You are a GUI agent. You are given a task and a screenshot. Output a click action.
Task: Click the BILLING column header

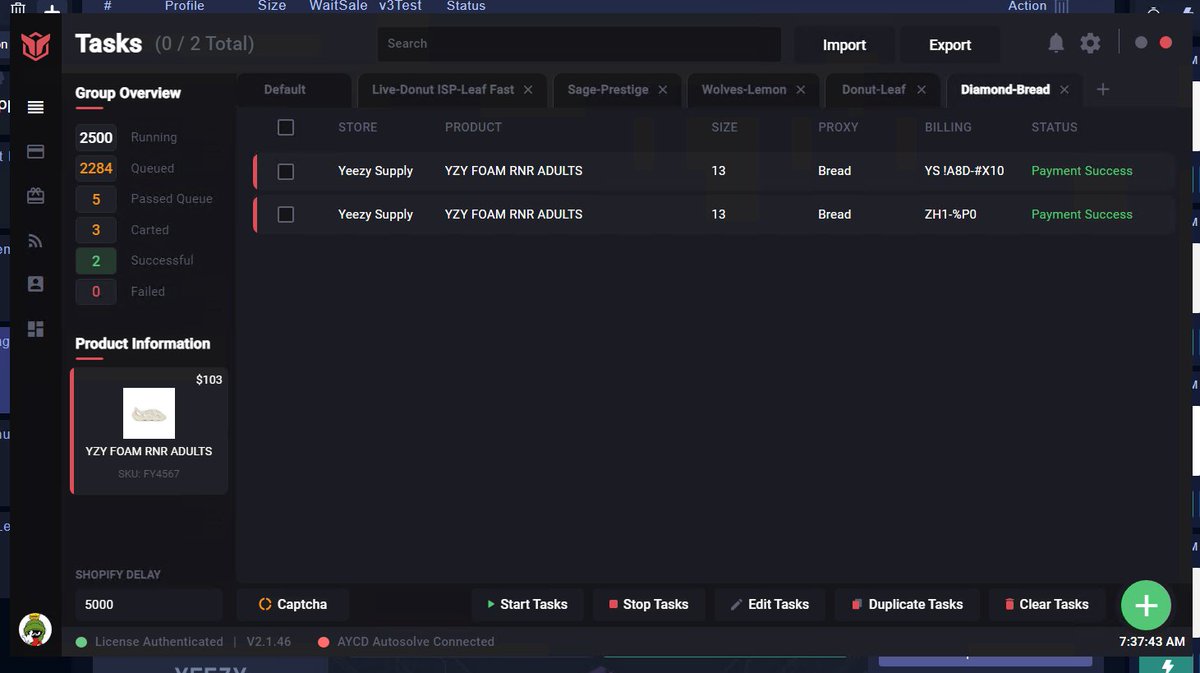click(x=948, y=128)
